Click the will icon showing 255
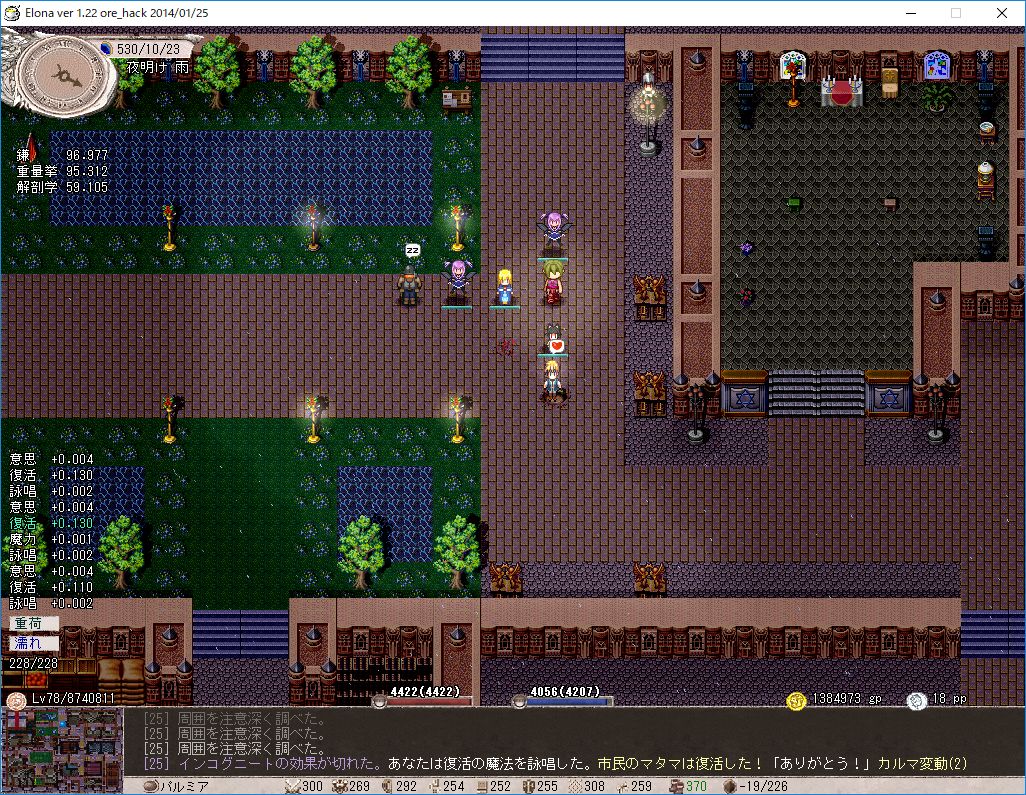1026x795 pixels. tap(528, 786)
